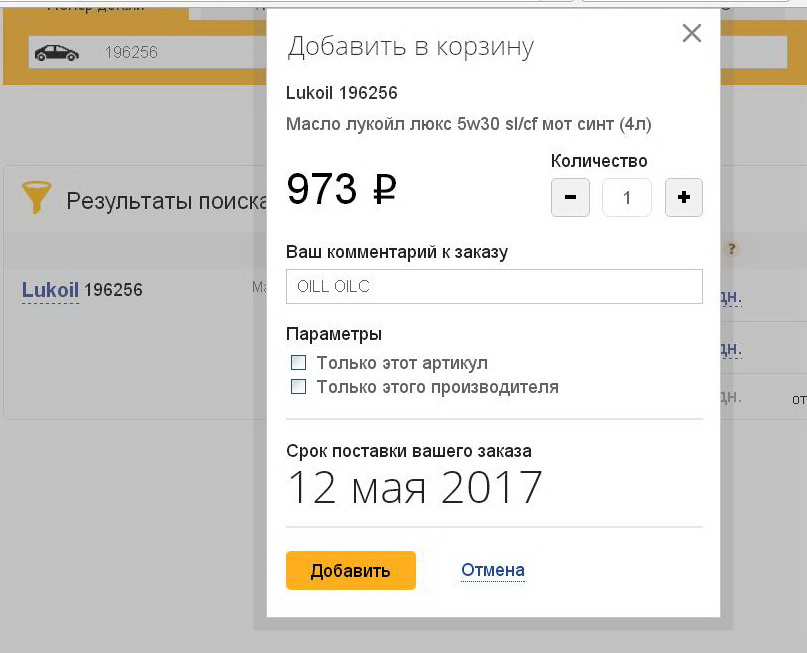Click the 'Количество' label

pos(599,161)
